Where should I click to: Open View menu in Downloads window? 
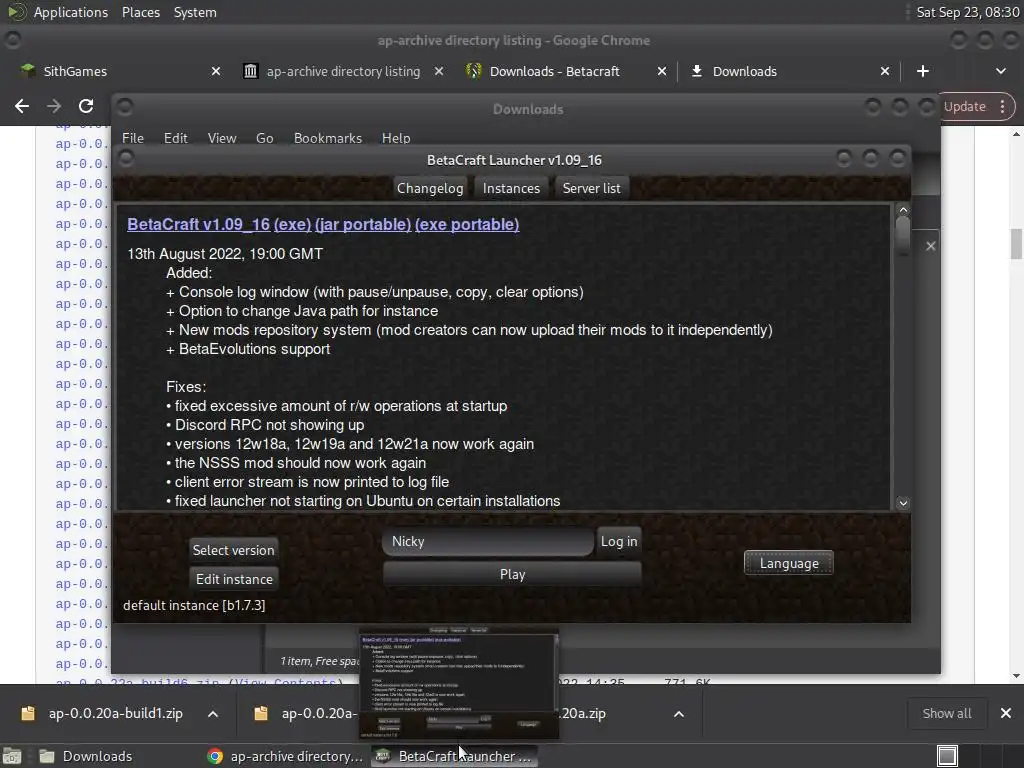click(222, 138)
